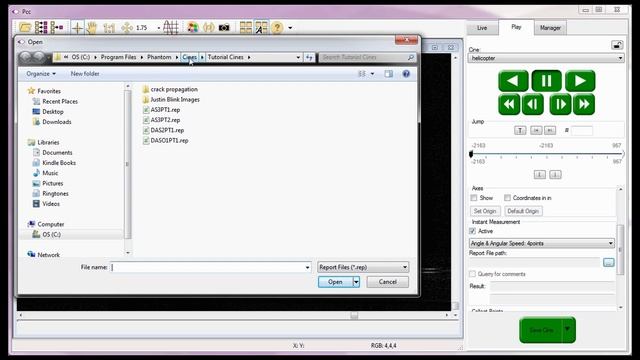Jump to trigger frame T button
This screenshot has width=640, height=360.
pos(520,130)
